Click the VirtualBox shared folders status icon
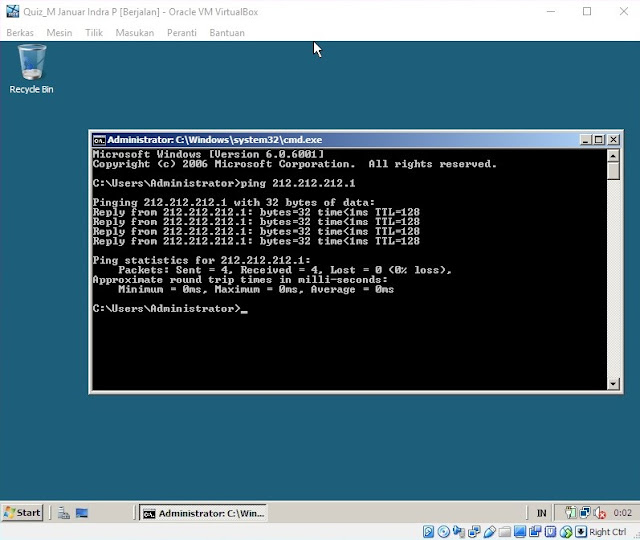This screenshot has height=540, width=640. pos(504,532)
